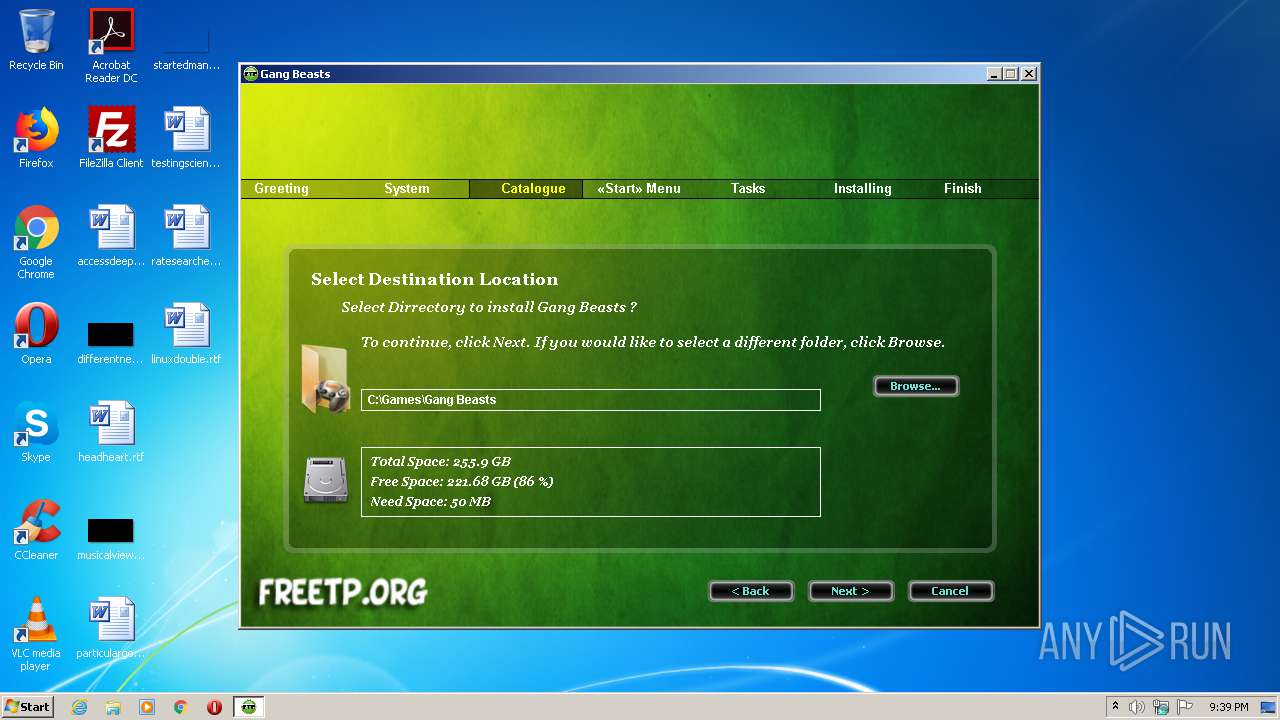Click the volume icon in system tray
The width and height of the screenshot is (1280, 720).
[x=1136, y=707]
